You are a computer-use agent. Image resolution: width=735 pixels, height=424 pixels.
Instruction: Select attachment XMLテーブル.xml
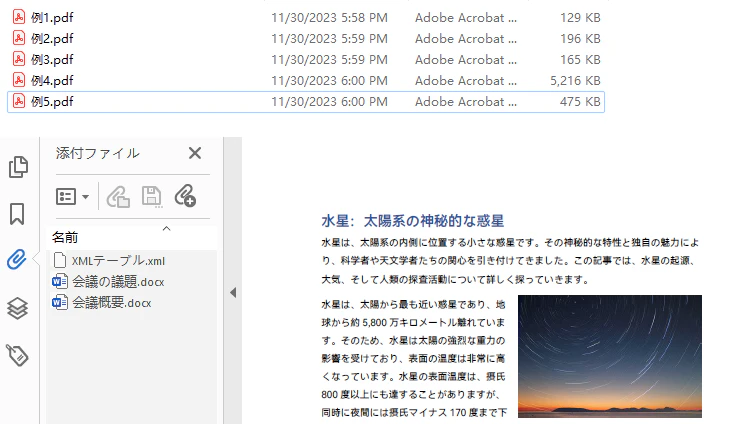118,260
